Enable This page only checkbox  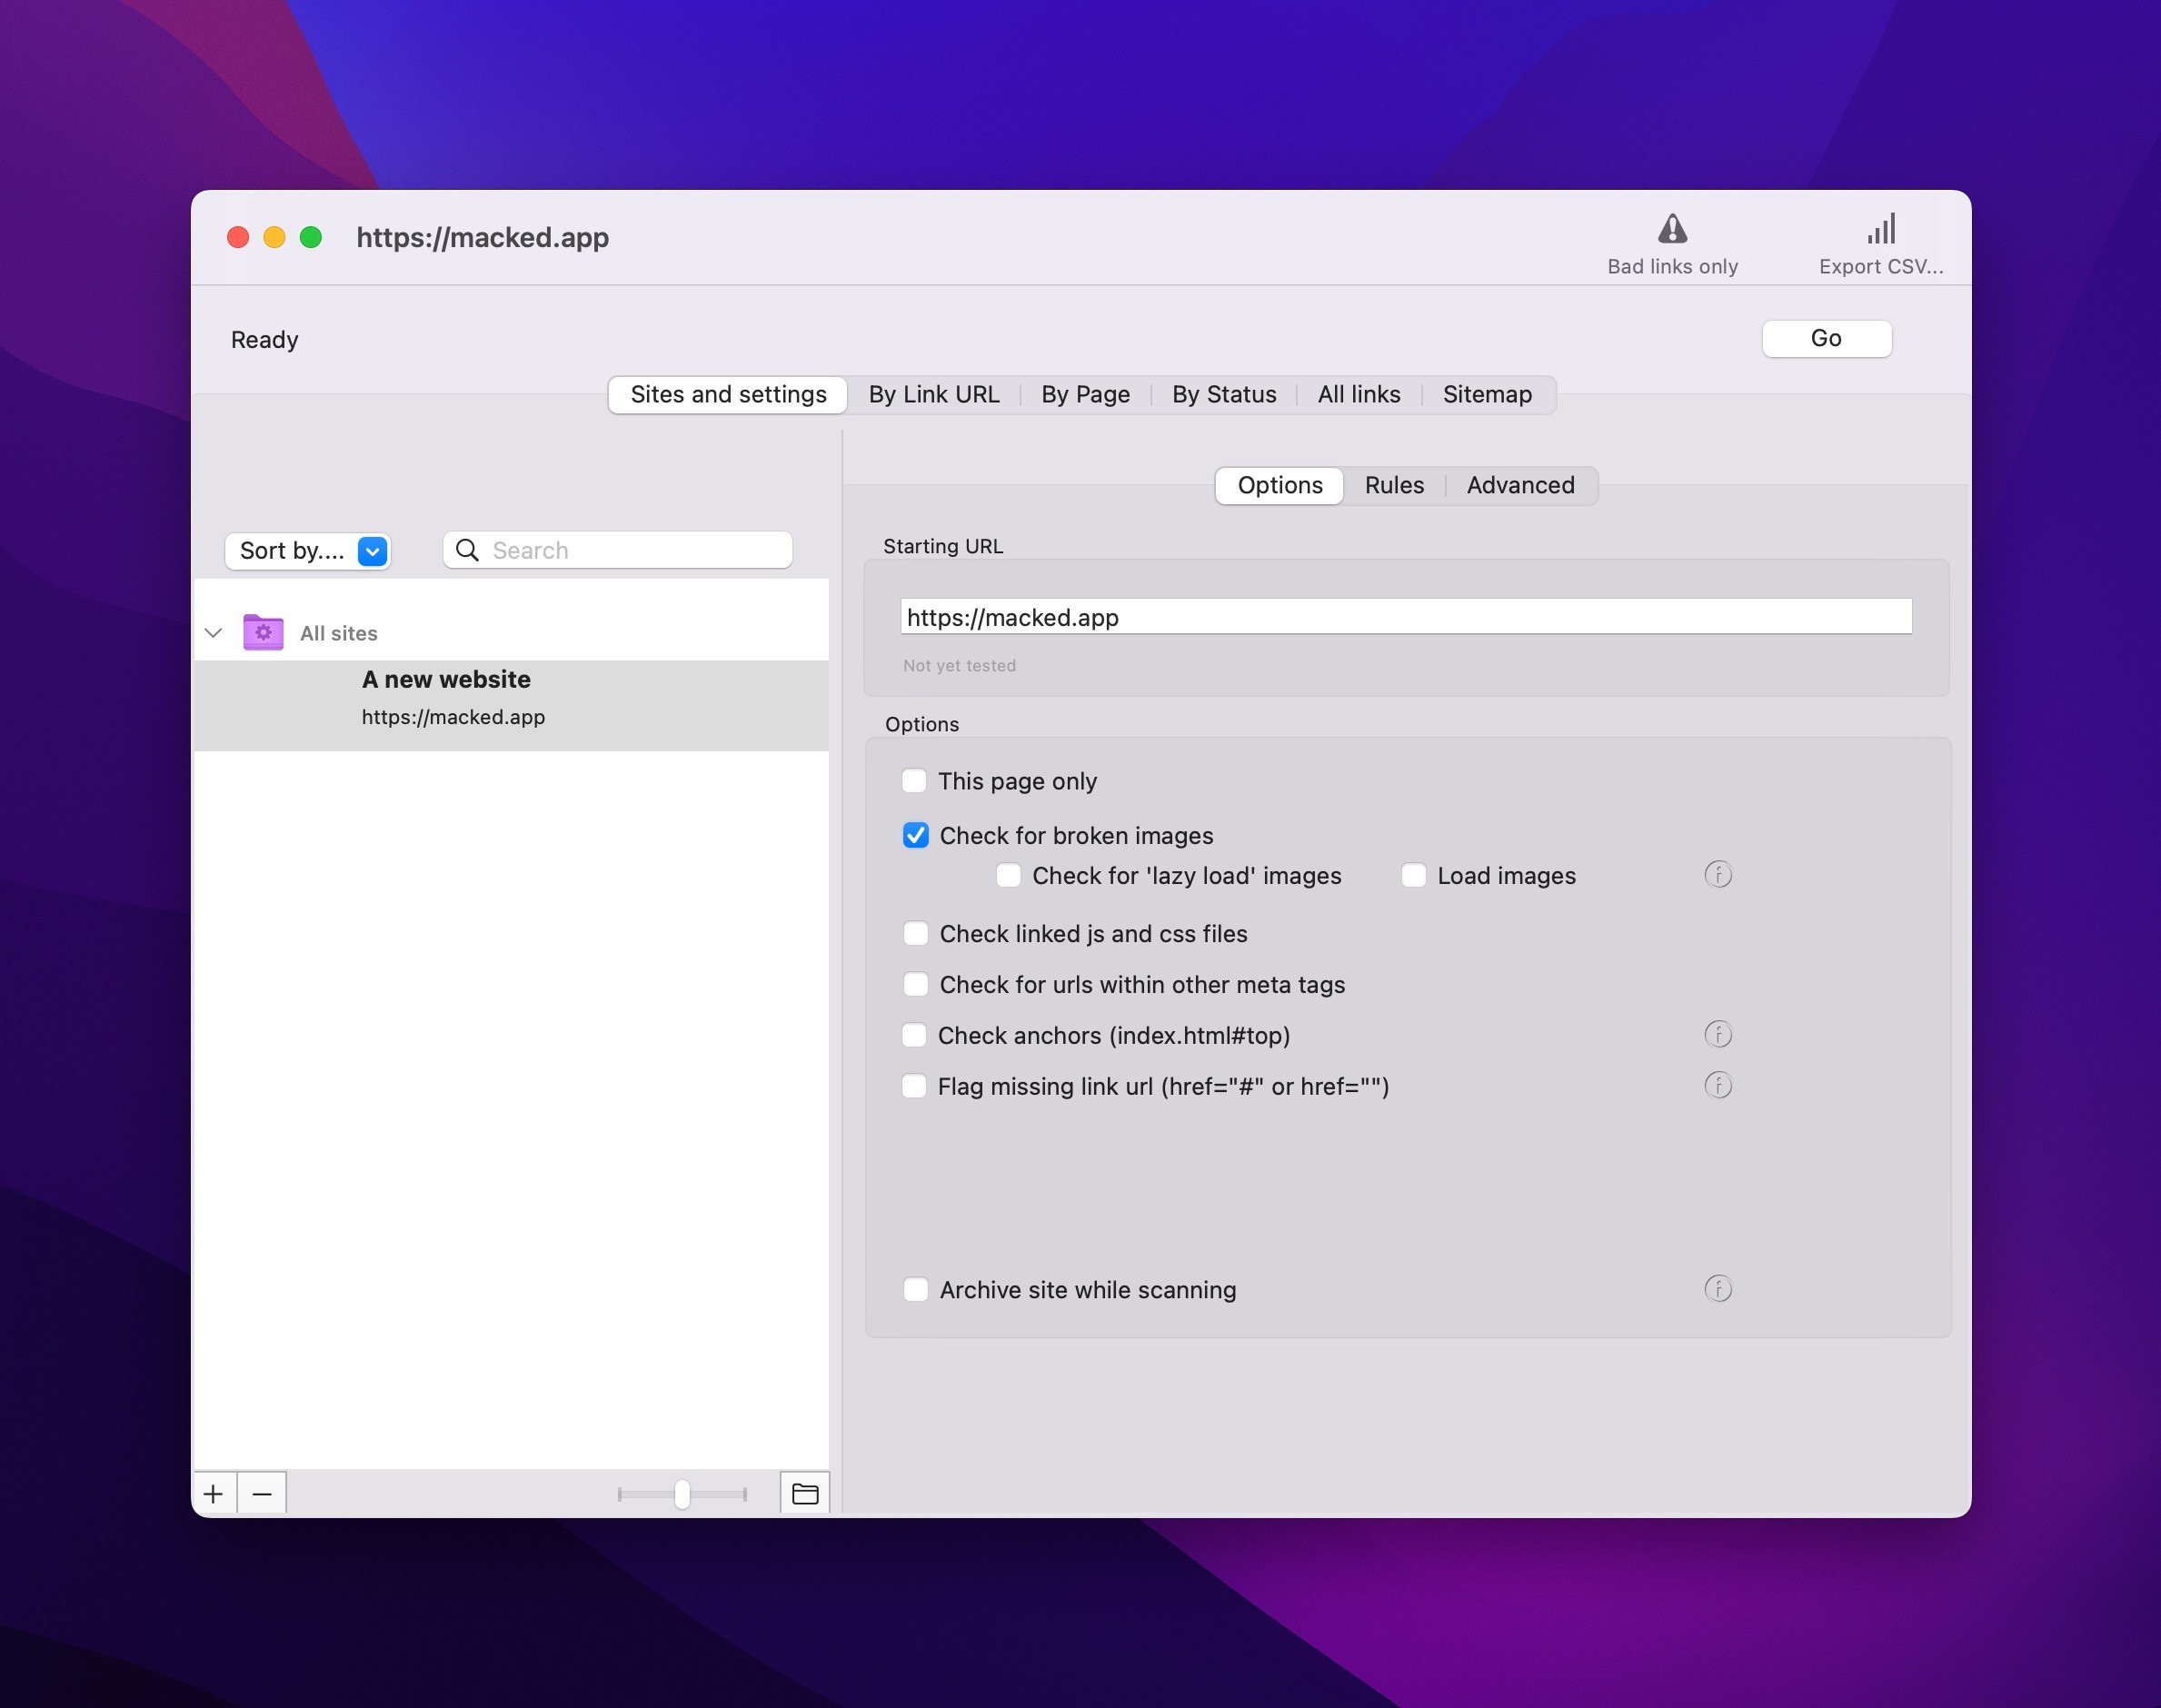(x=914, y=781)
